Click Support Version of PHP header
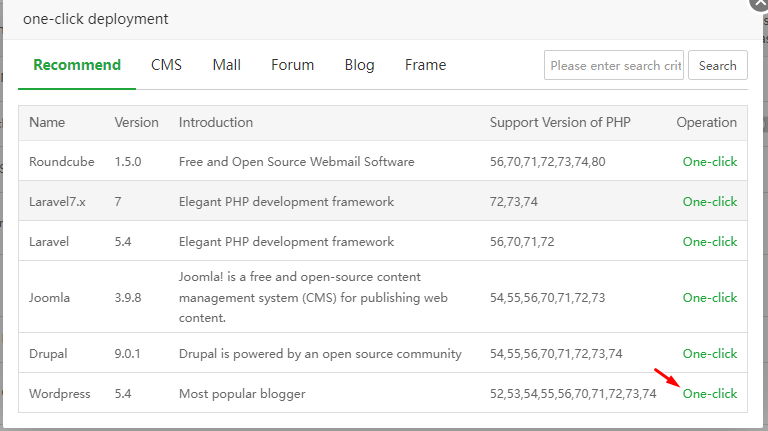Screen dimensions: 768x431 [x=560, y=122]
